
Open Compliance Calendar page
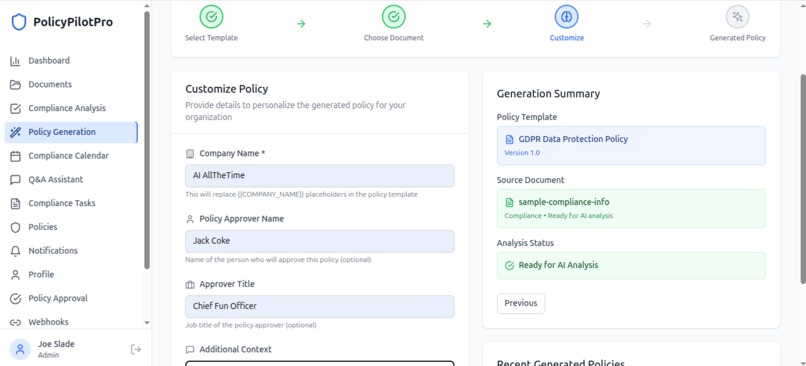[71, 156]
